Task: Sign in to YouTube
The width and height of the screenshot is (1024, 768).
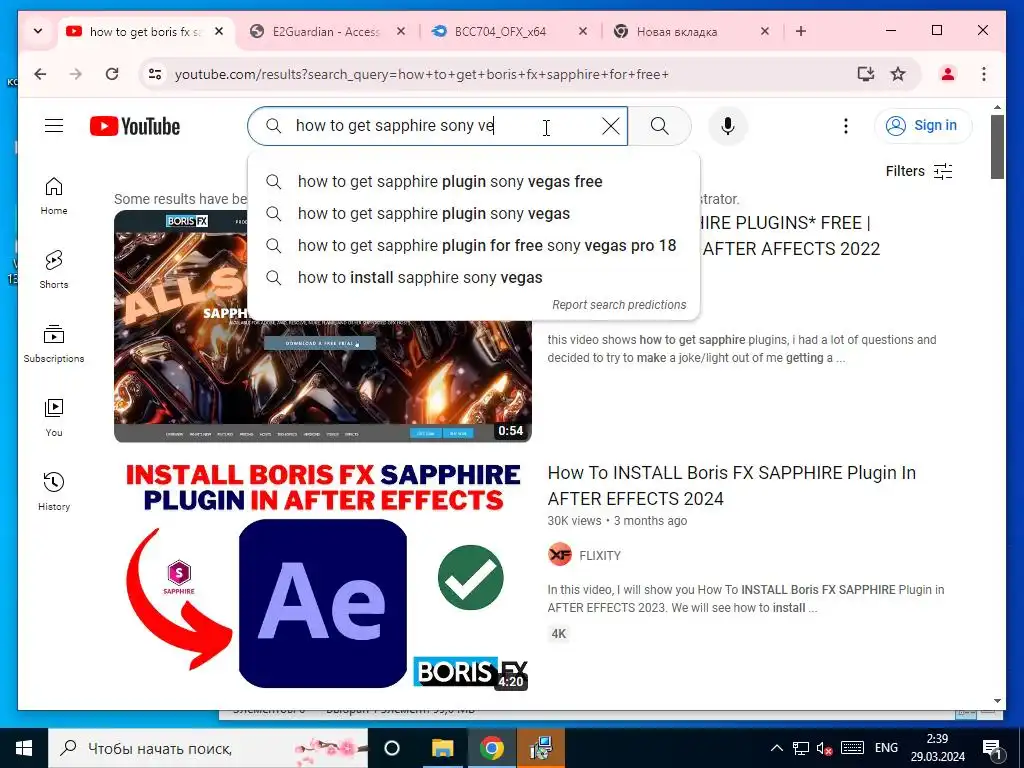Action: [922, 125]
